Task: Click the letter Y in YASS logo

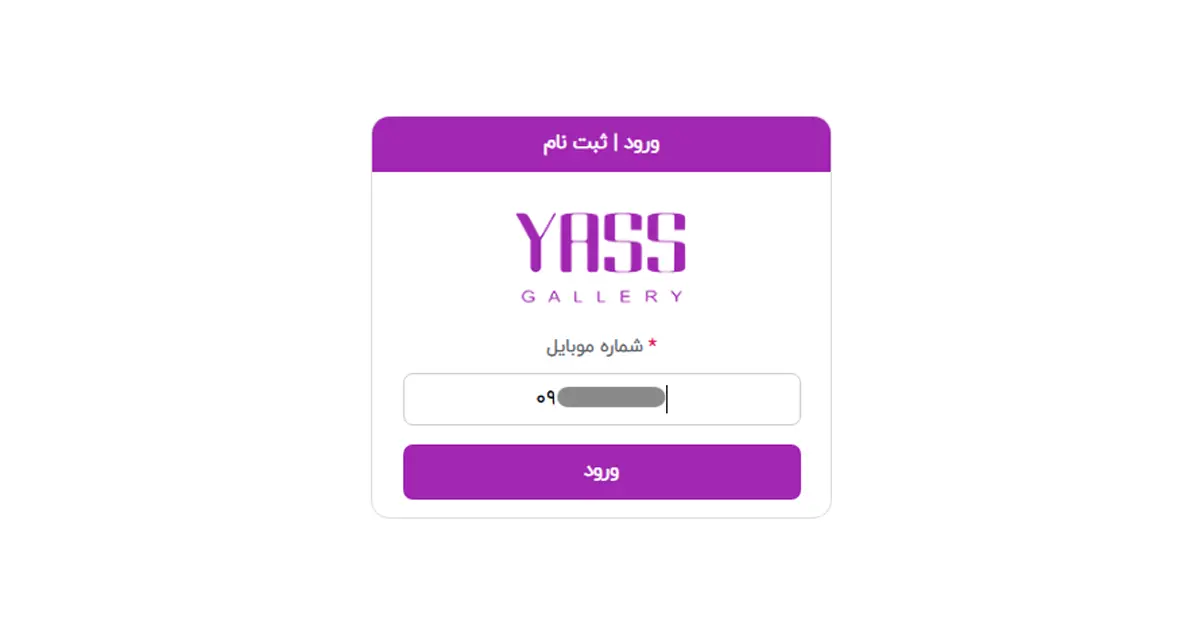Action: (x=539, y=242)
